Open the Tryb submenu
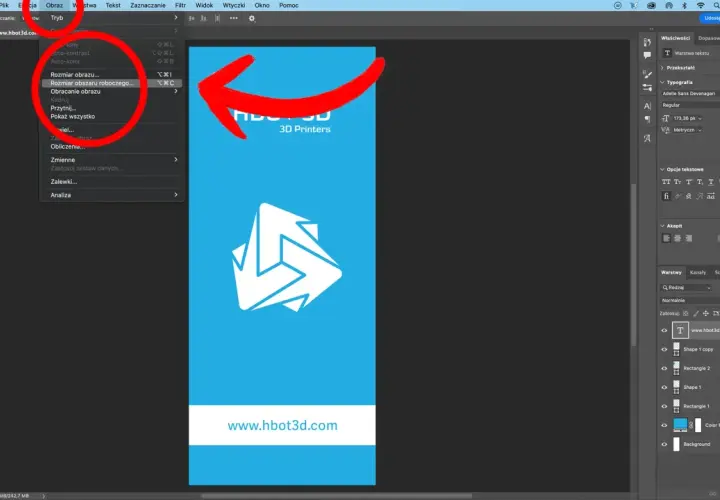 point(113,17)
